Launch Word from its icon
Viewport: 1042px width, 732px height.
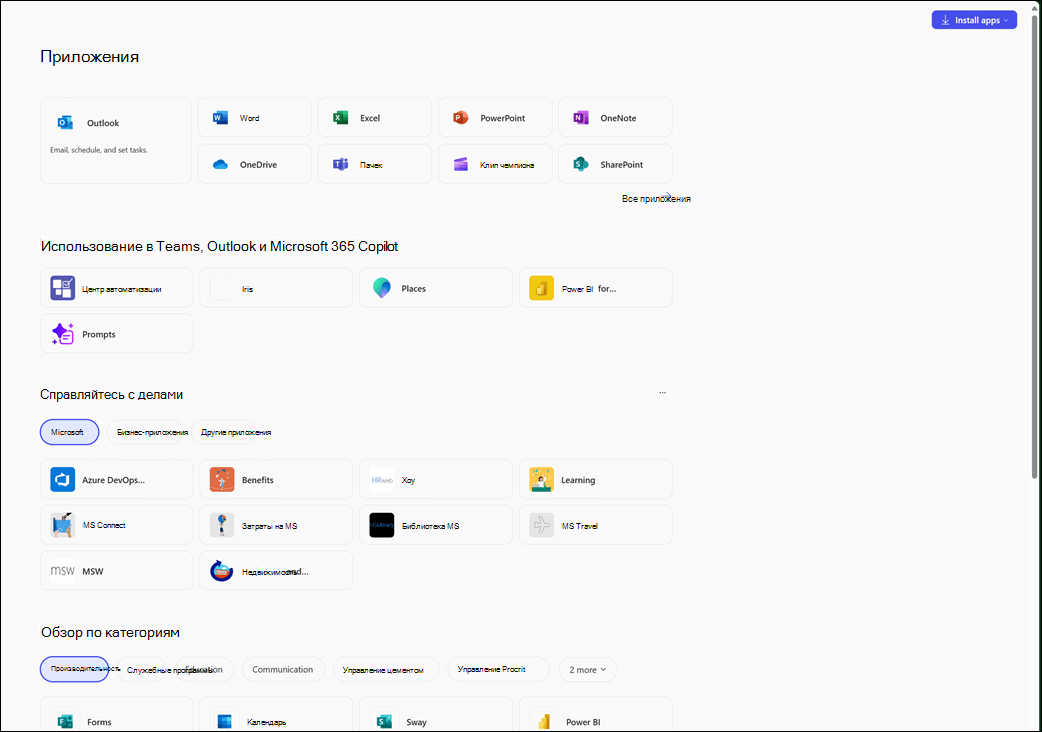[x=220, y=118]
